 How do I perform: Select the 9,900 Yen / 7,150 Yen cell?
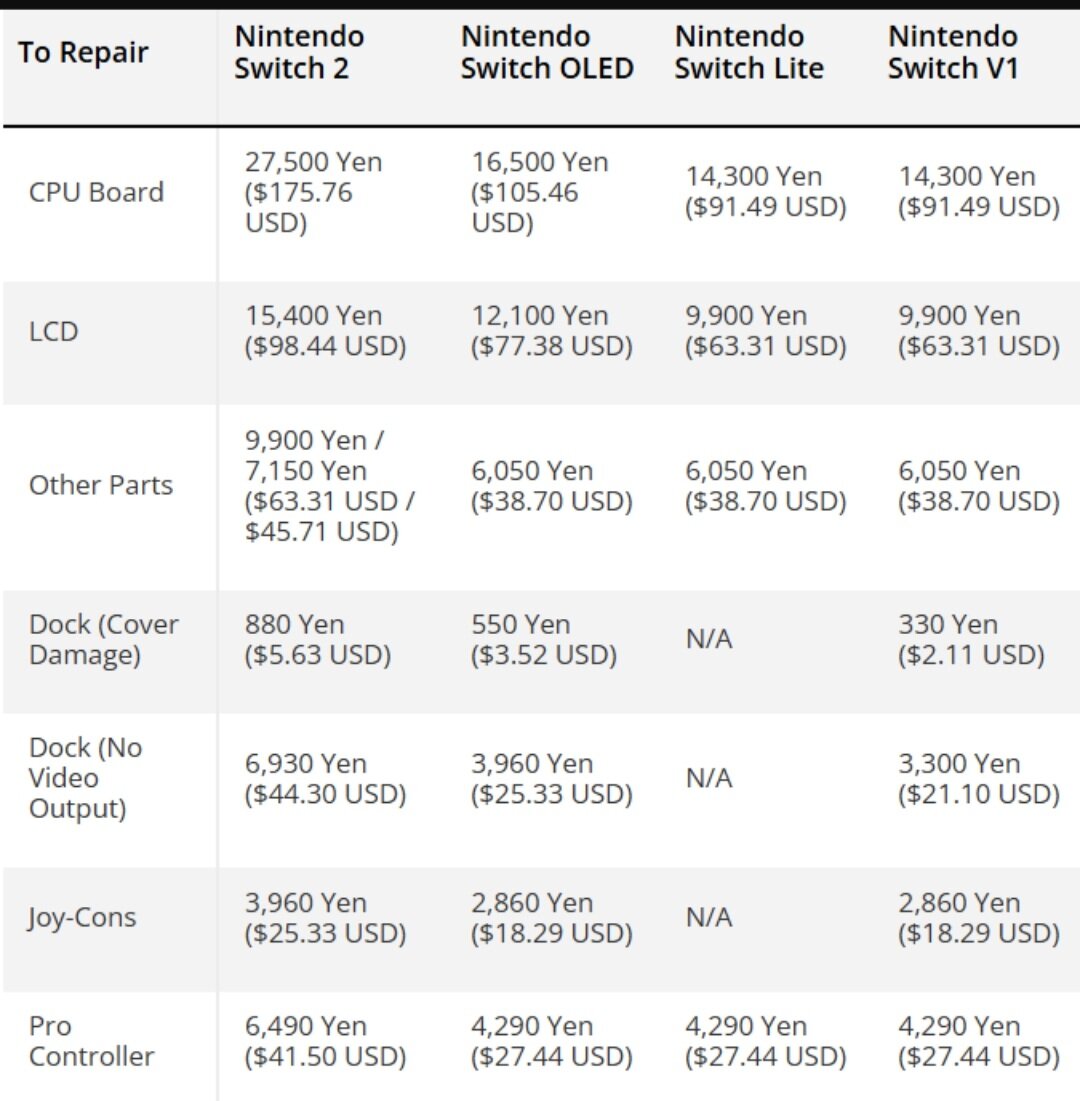point(329,485)
